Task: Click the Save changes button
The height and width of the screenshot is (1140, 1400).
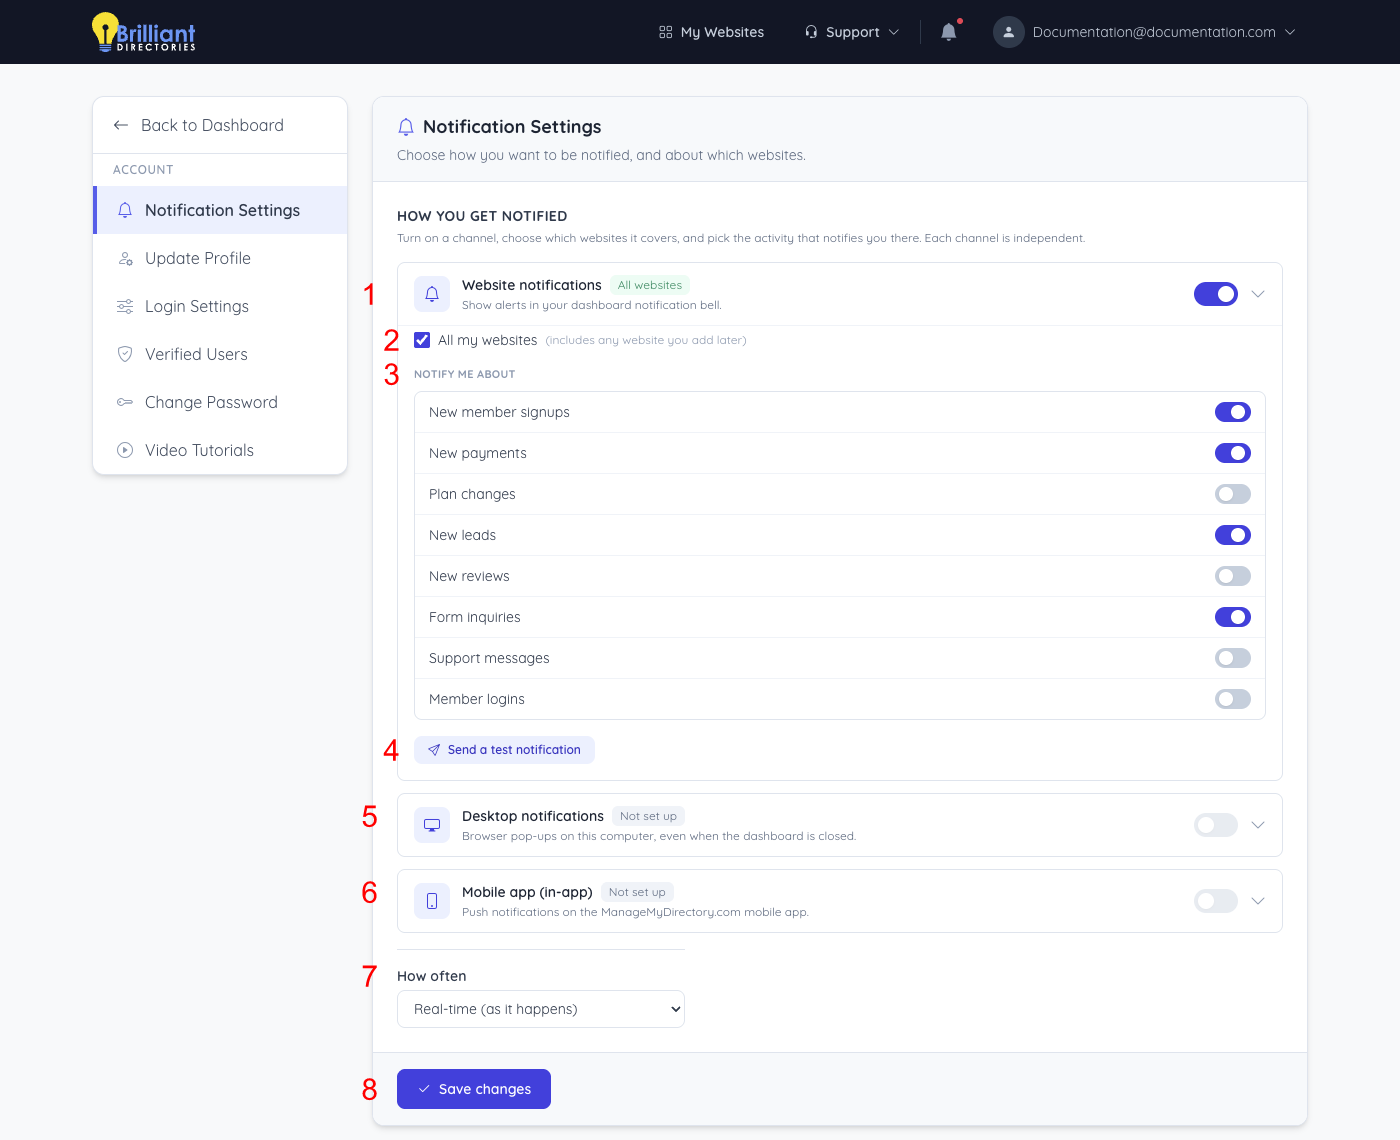Action: coord(474,1089)
